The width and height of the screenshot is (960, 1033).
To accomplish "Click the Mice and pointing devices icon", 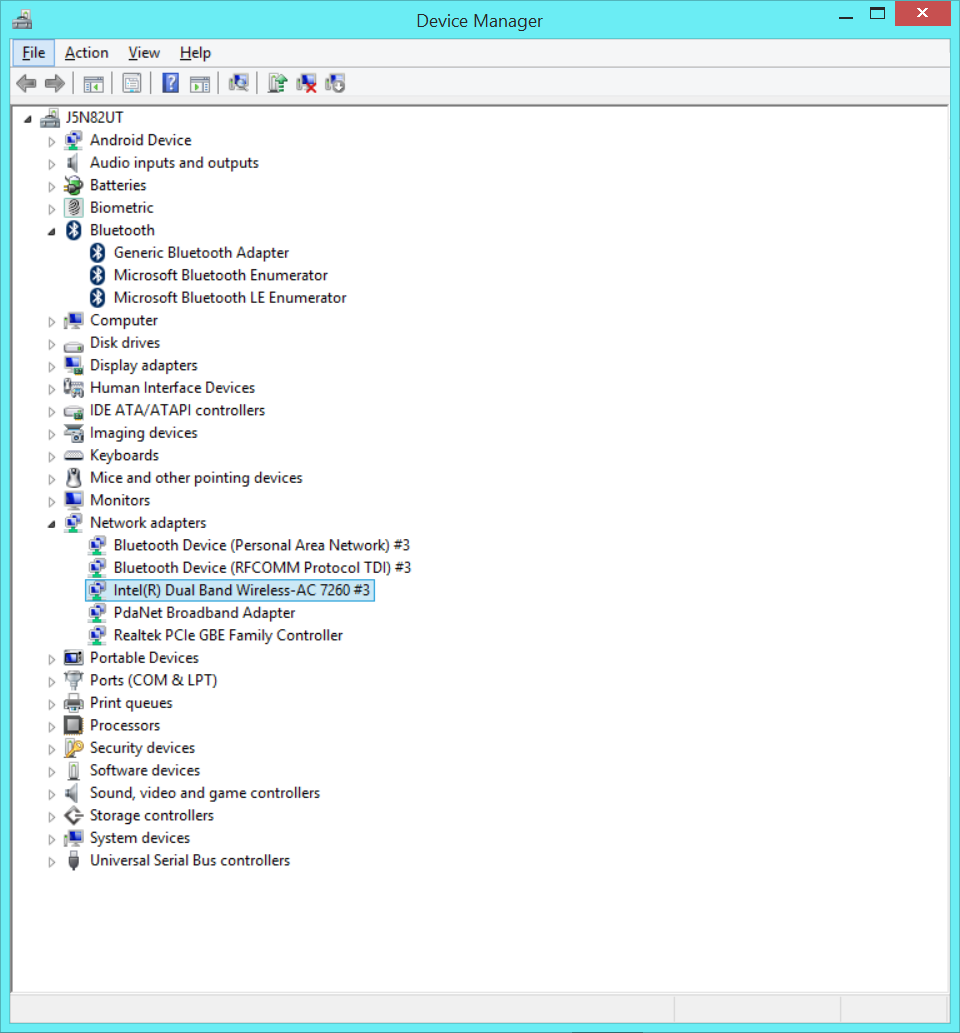I will [74, 478].
